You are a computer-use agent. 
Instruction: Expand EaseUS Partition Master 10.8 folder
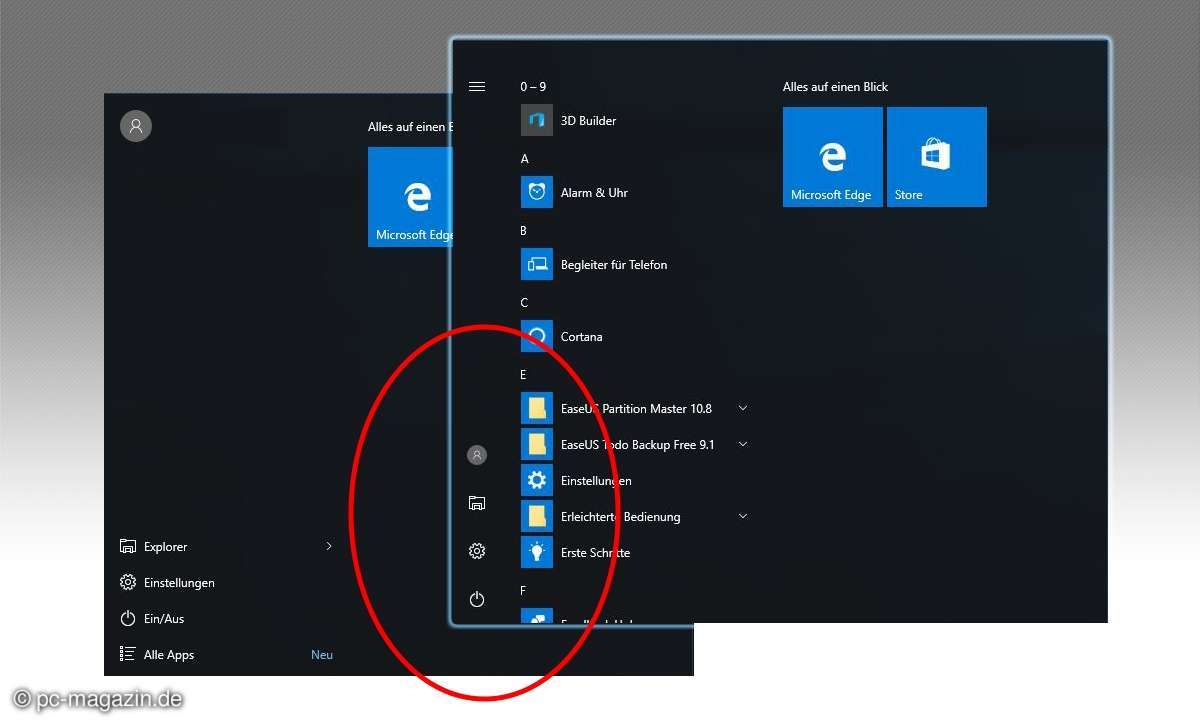(x=742, y=408)
